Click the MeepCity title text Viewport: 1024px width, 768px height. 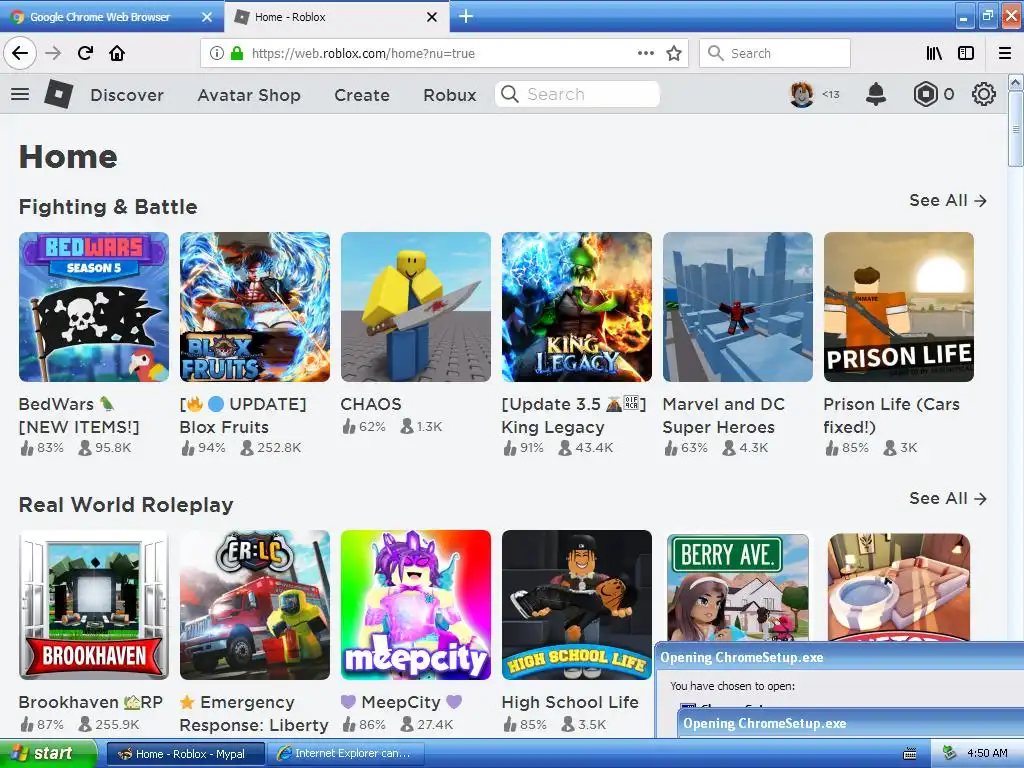pos(401,702)
